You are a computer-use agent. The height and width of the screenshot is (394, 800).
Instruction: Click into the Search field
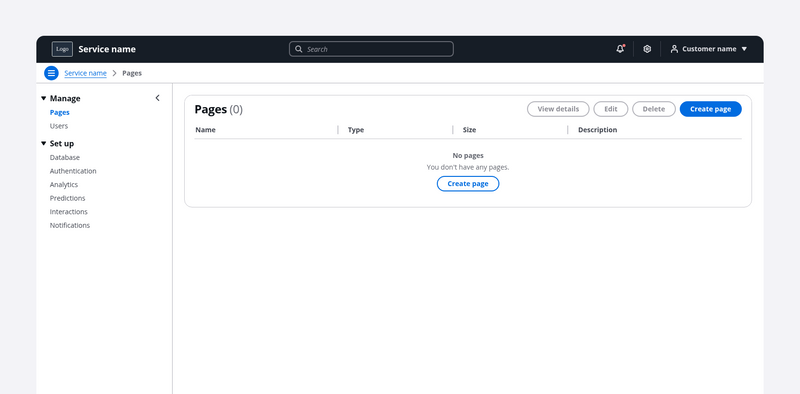(371, 49)
